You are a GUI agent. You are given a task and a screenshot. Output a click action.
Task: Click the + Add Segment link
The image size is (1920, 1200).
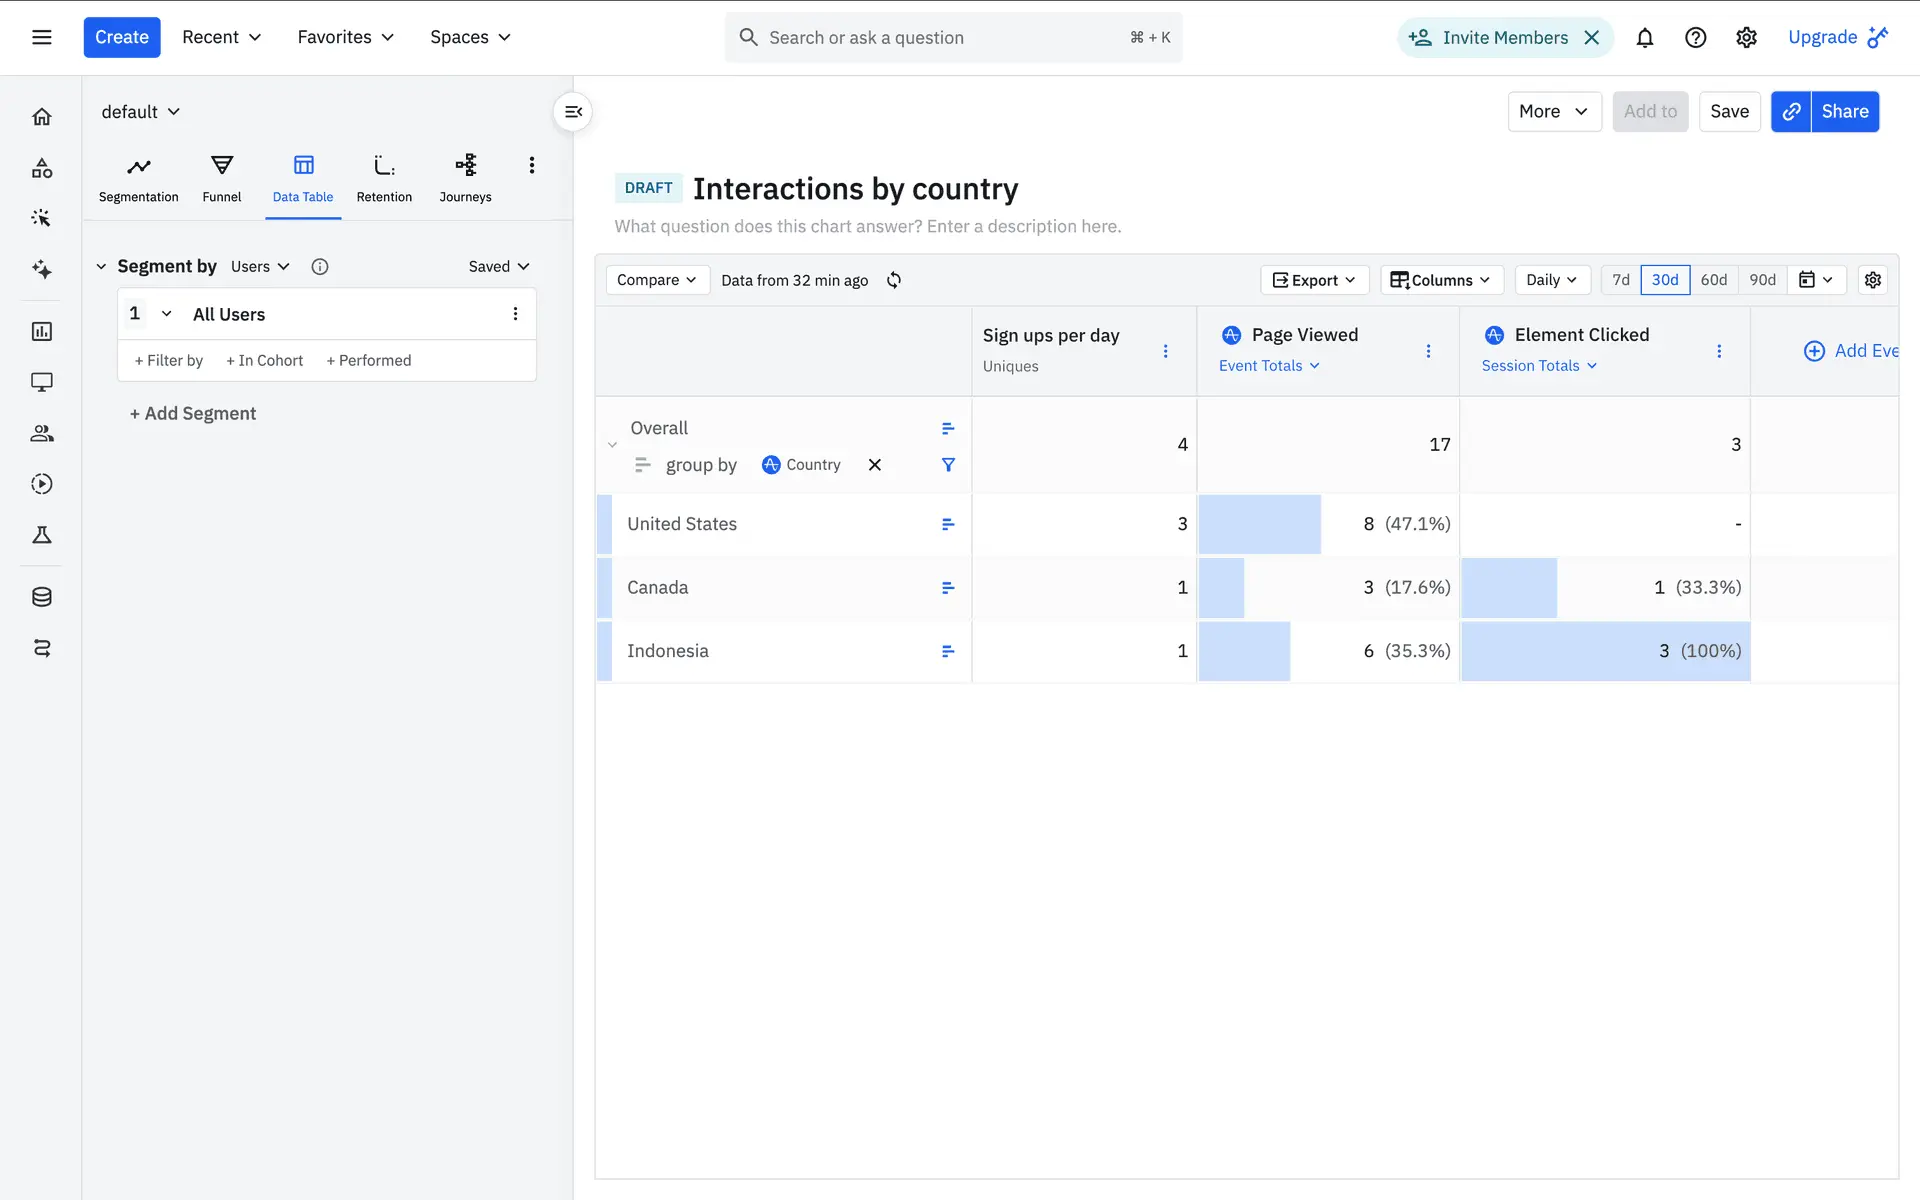pos(193,414)
